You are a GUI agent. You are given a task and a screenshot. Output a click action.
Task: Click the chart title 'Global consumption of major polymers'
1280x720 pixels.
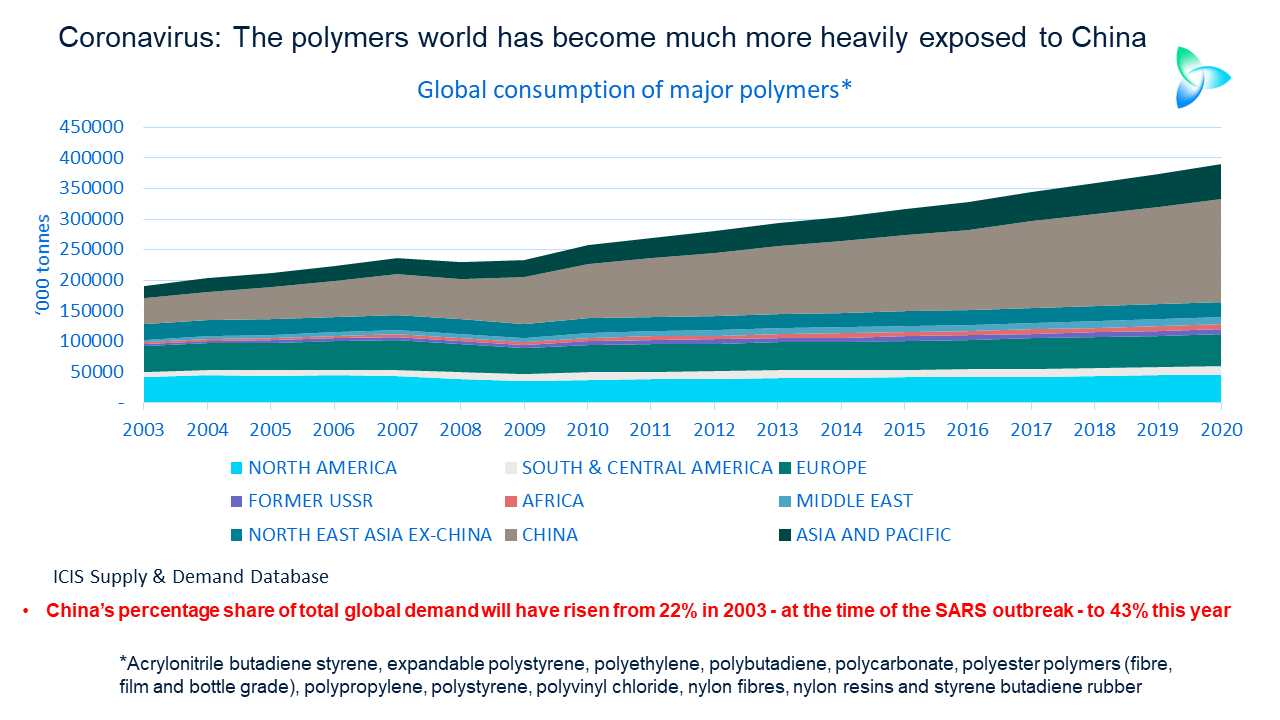(634, 89)
